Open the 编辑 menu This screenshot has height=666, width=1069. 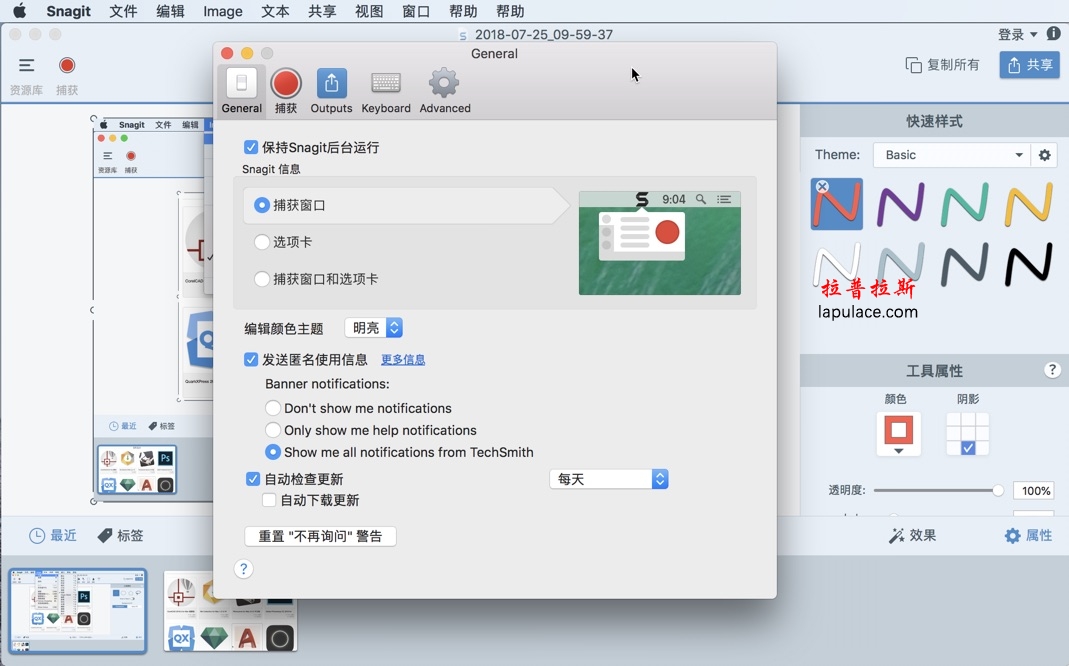click(x=170, y=11)
